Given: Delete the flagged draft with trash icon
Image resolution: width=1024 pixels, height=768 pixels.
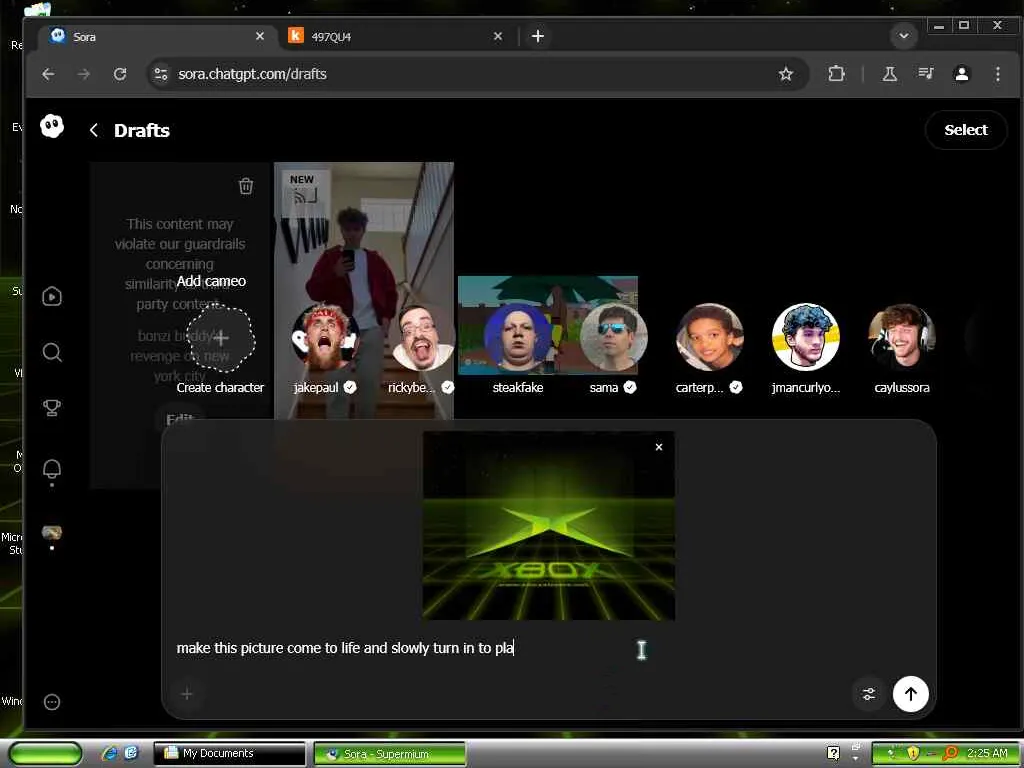Looking at the screenshot, I should tap(246, 186).
